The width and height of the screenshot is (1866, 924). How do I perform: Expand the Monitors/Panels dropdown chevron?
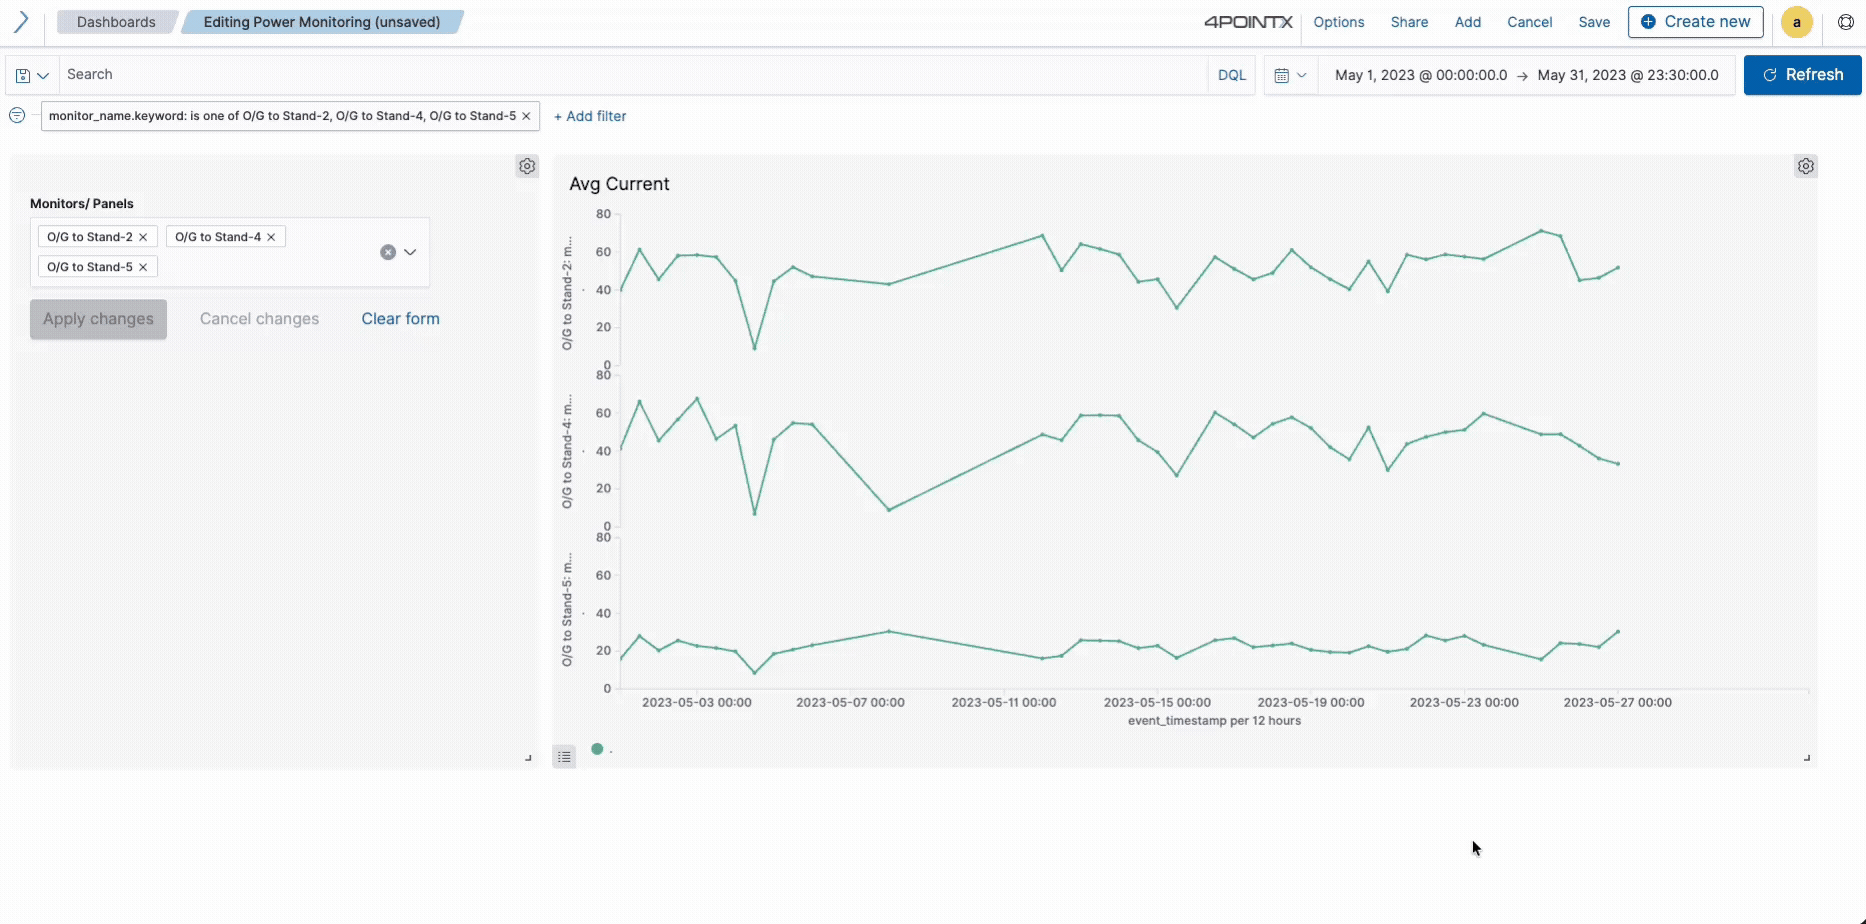tap(410, 251)
